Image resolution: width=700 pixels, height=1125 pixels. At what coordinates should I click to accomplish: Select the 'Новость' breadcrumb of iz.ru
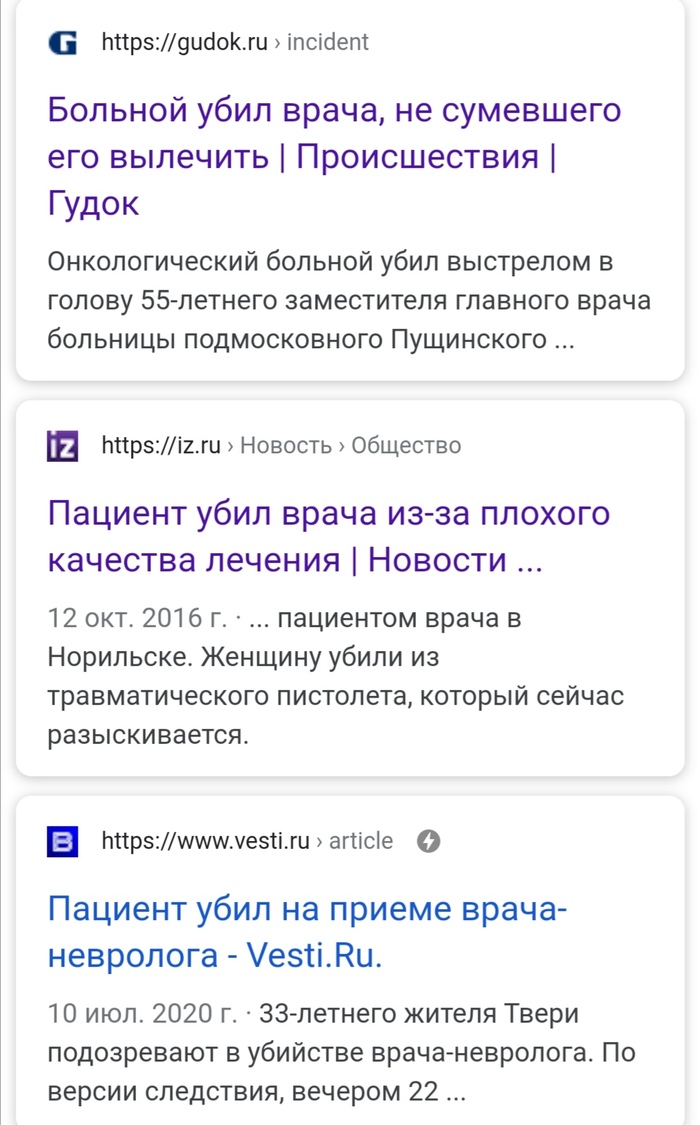[286, 446]
